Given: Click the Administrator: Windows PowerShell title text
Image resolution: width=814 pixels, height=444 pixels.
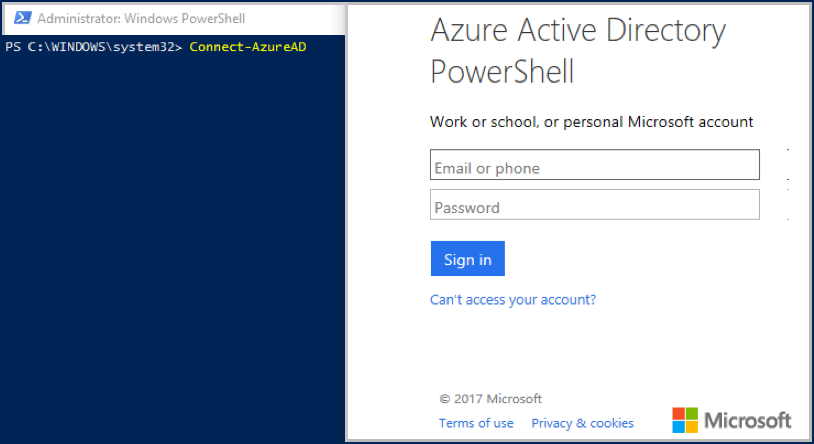Looking at the screenshot, I should point(141,18).
